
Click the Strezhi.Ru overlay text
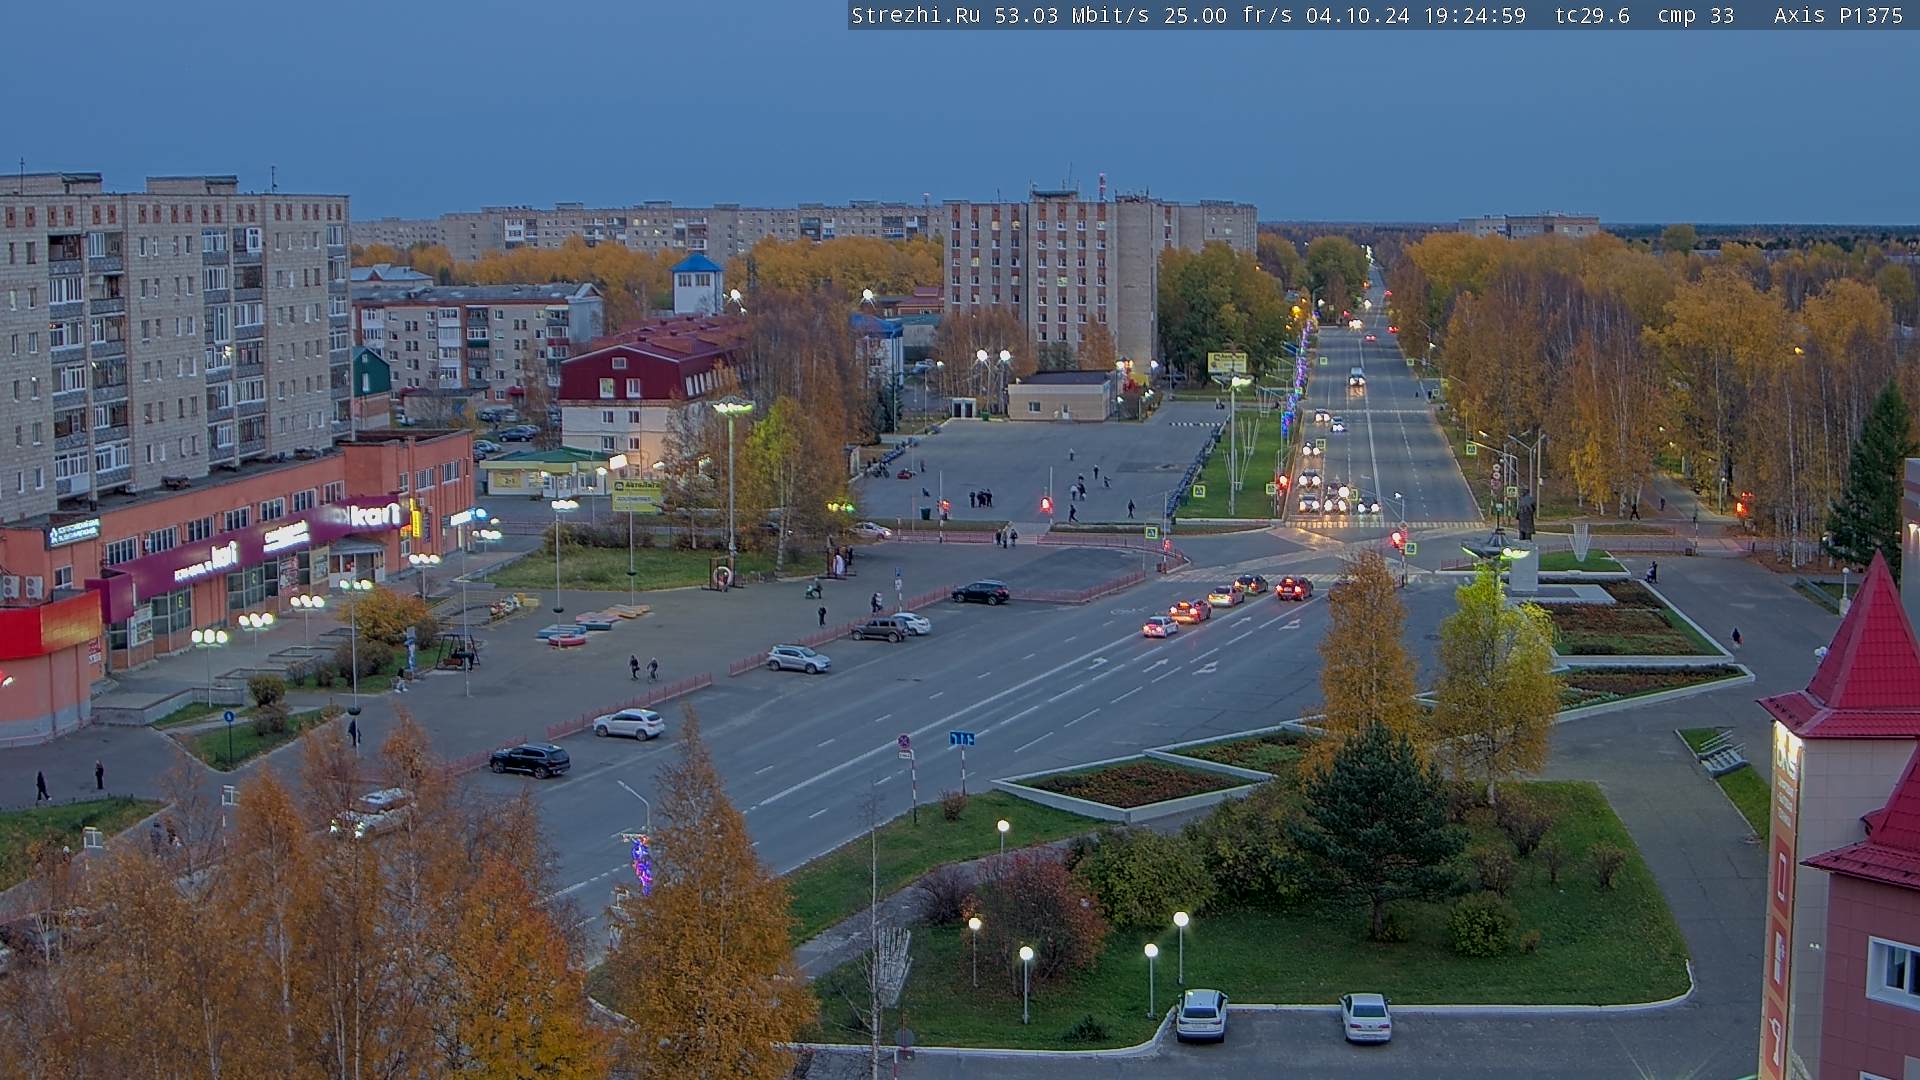[x=915, y=15]
